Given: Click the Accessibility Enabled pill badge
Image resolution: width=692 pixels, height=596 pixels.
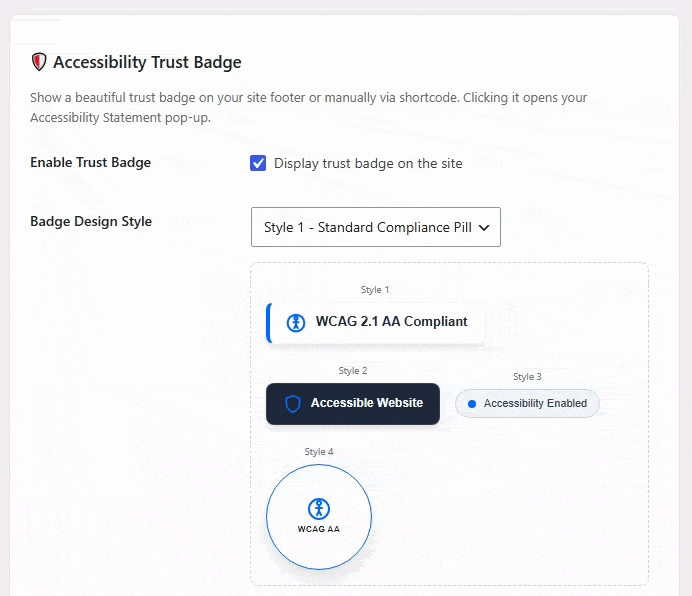Looking at the screenshot, I should point(527,404).
